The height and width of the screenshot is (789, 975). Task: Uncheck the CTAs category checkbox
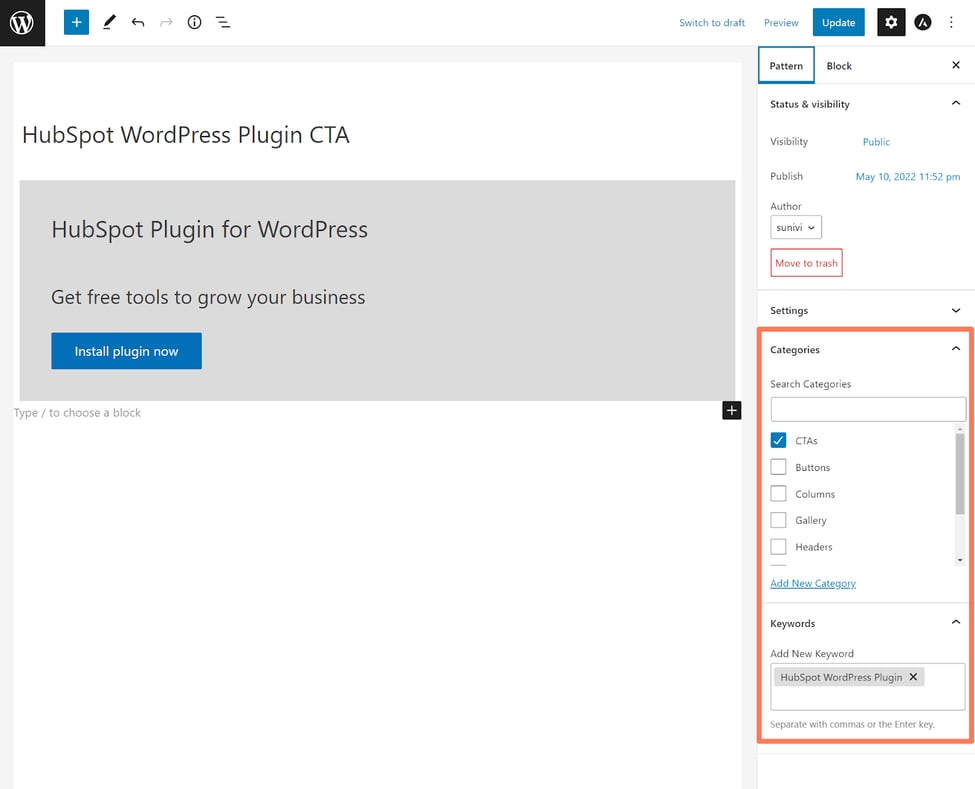click(x=779, y=441)
